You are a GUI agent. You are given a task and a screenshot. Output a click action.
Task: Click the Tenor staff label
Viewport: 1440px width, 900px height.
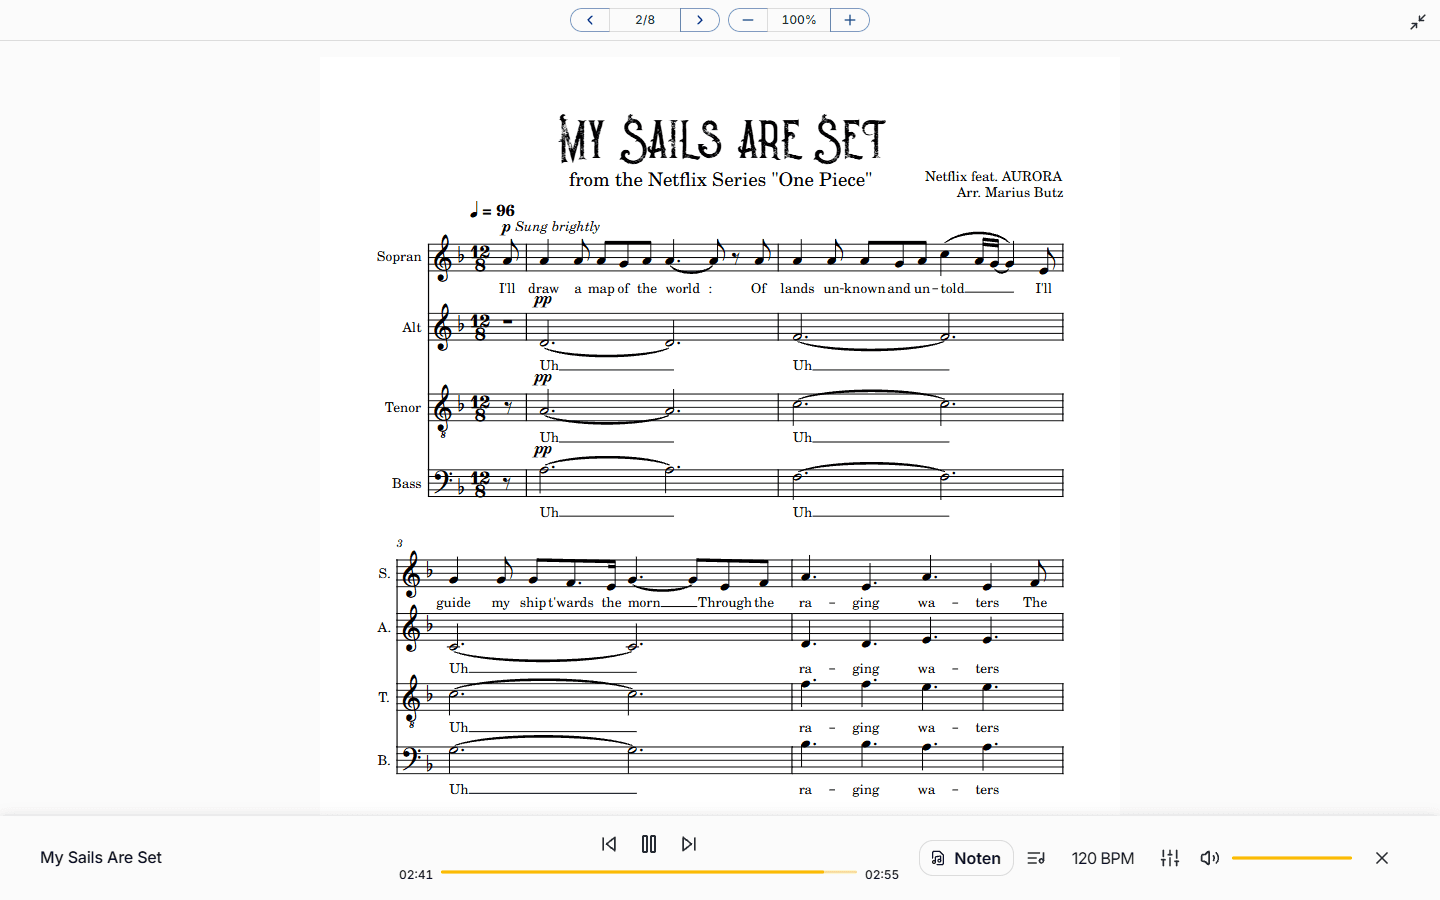click(403, 408)
